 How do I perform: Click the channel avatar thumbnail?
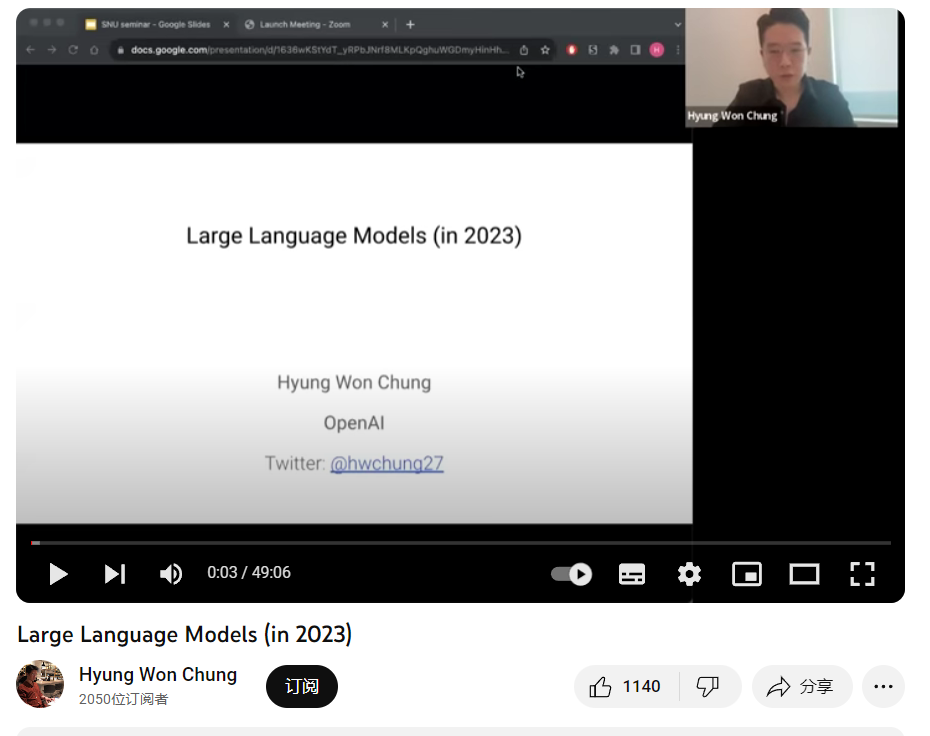39,684
